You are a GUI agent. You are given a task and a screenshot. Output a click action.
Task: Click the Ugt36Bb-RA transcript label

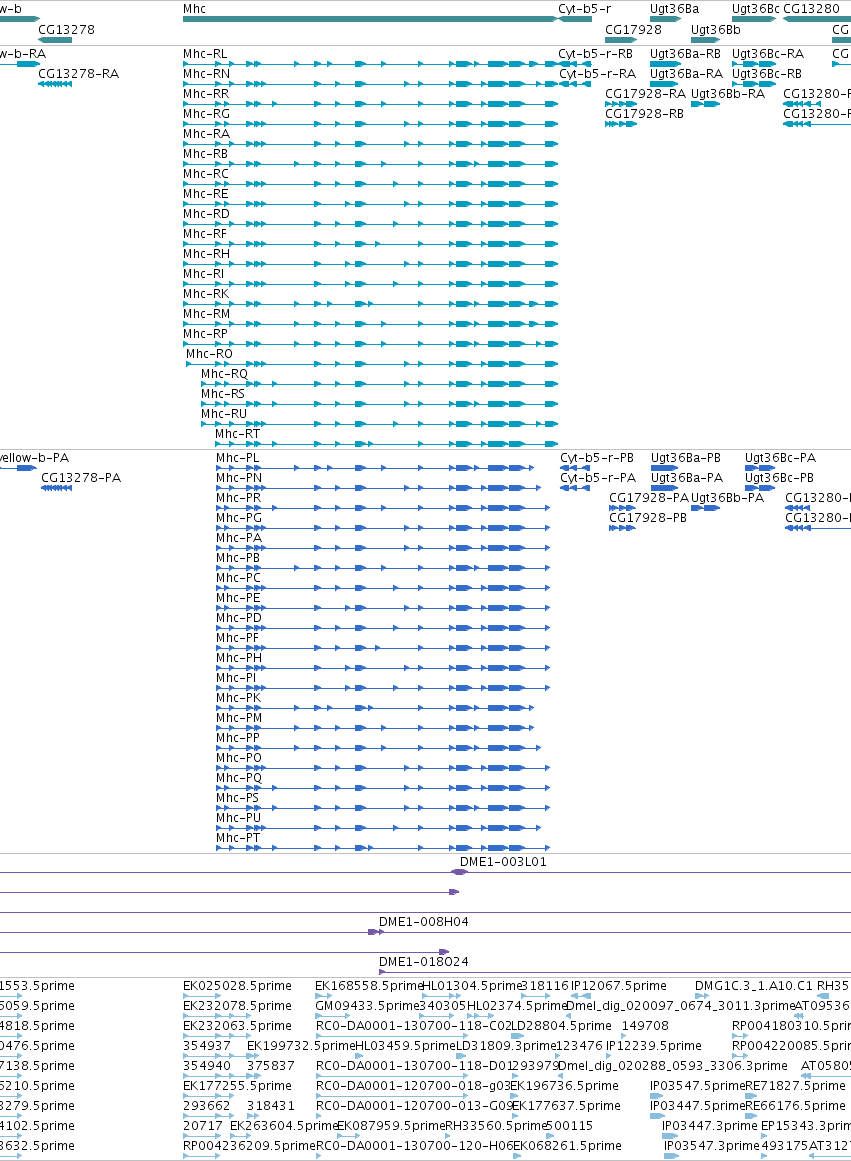point(727,94)
